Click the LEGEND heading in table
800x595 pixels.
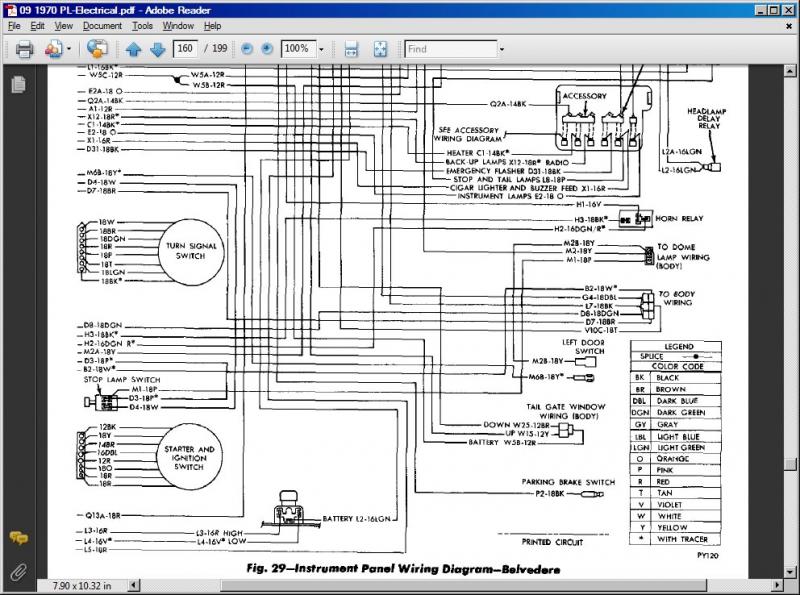(679, 346)
